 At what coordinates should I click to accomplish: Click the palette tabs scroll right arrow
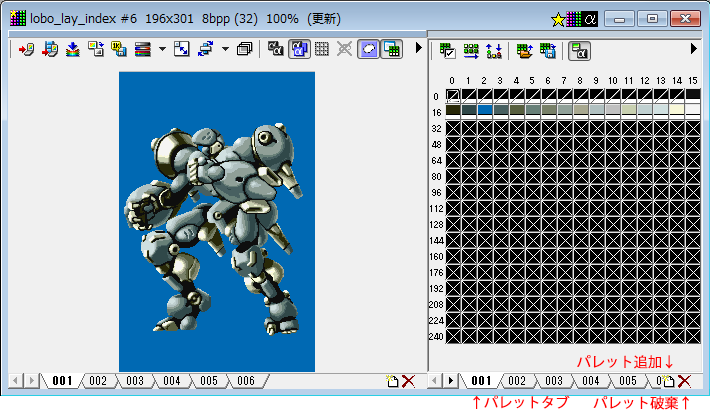[x=450, y=381]
